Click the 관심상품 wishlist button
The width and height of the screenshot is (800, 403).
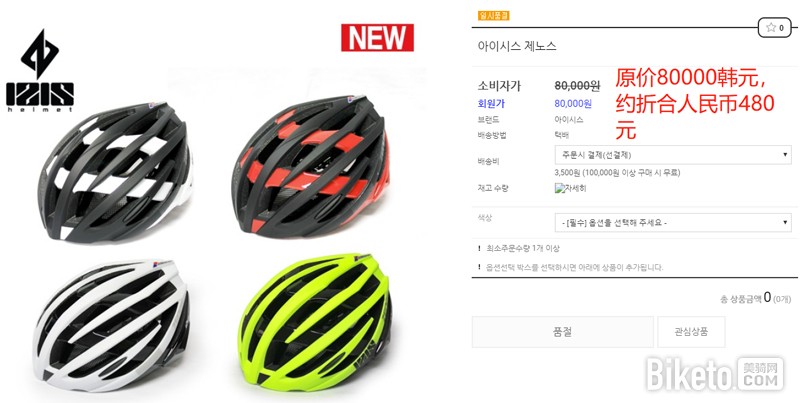click(691, 332)
